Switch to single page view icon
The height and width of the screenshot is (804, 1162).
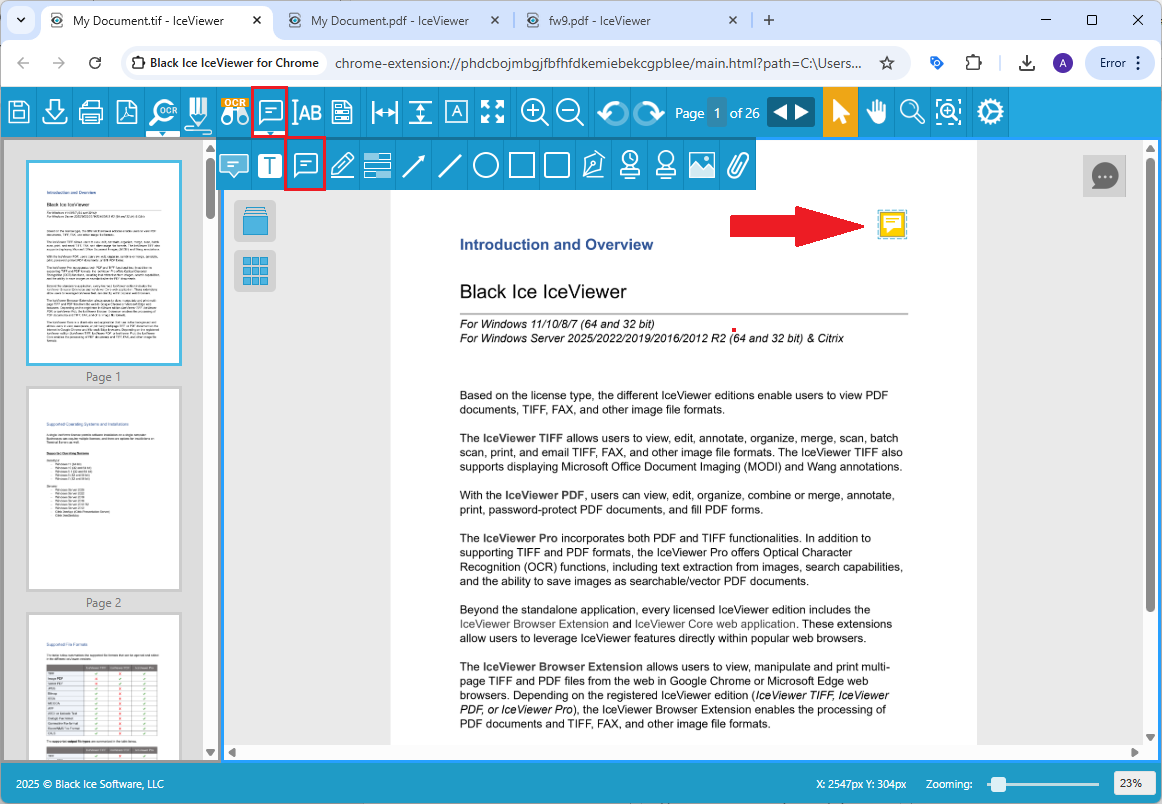(255, 221)
